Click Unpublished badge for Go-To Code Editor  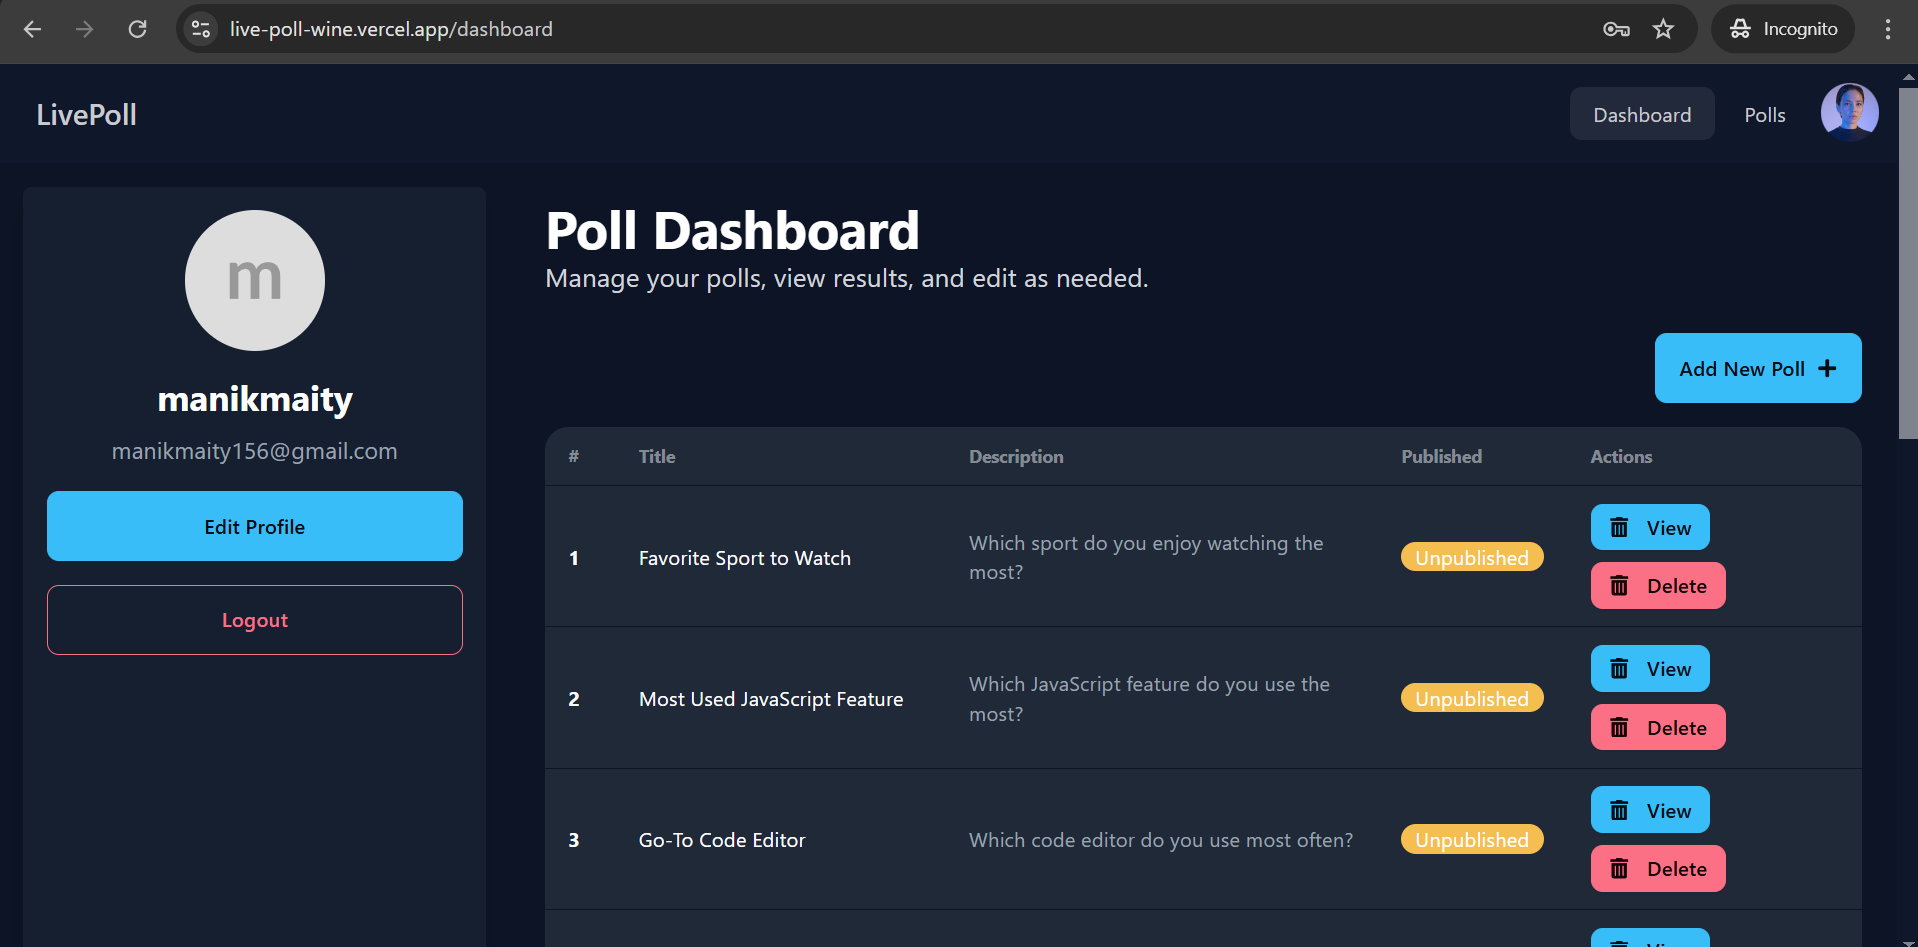tap(1471, 840)
